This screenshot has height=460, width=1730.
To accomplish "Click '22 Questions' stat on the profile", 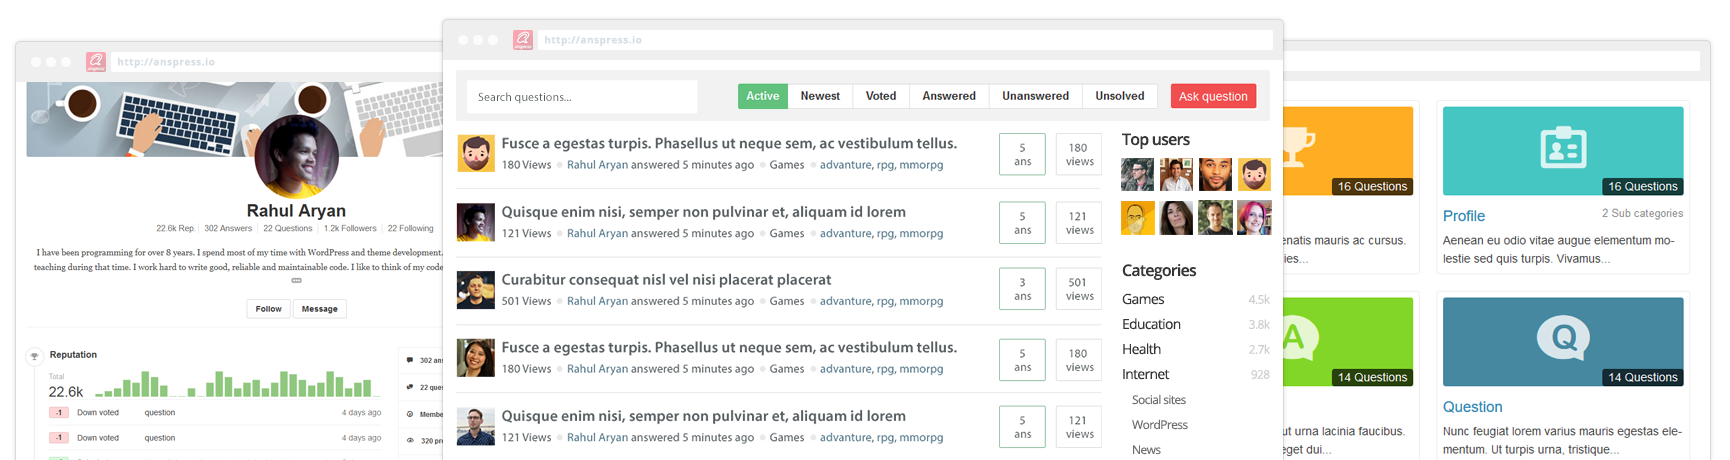I will [288, 228].
